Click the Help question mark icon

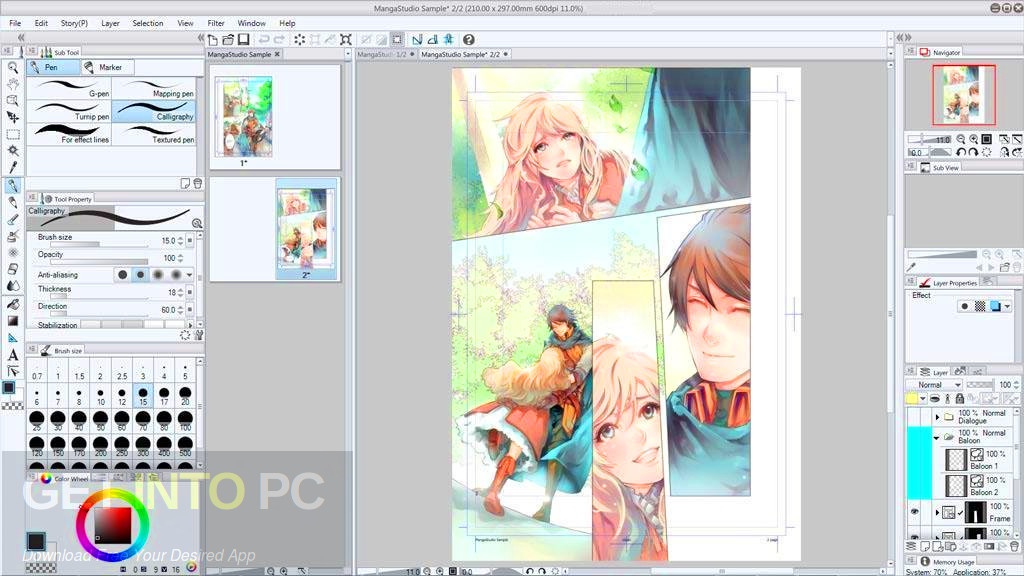tap(468, 40)
